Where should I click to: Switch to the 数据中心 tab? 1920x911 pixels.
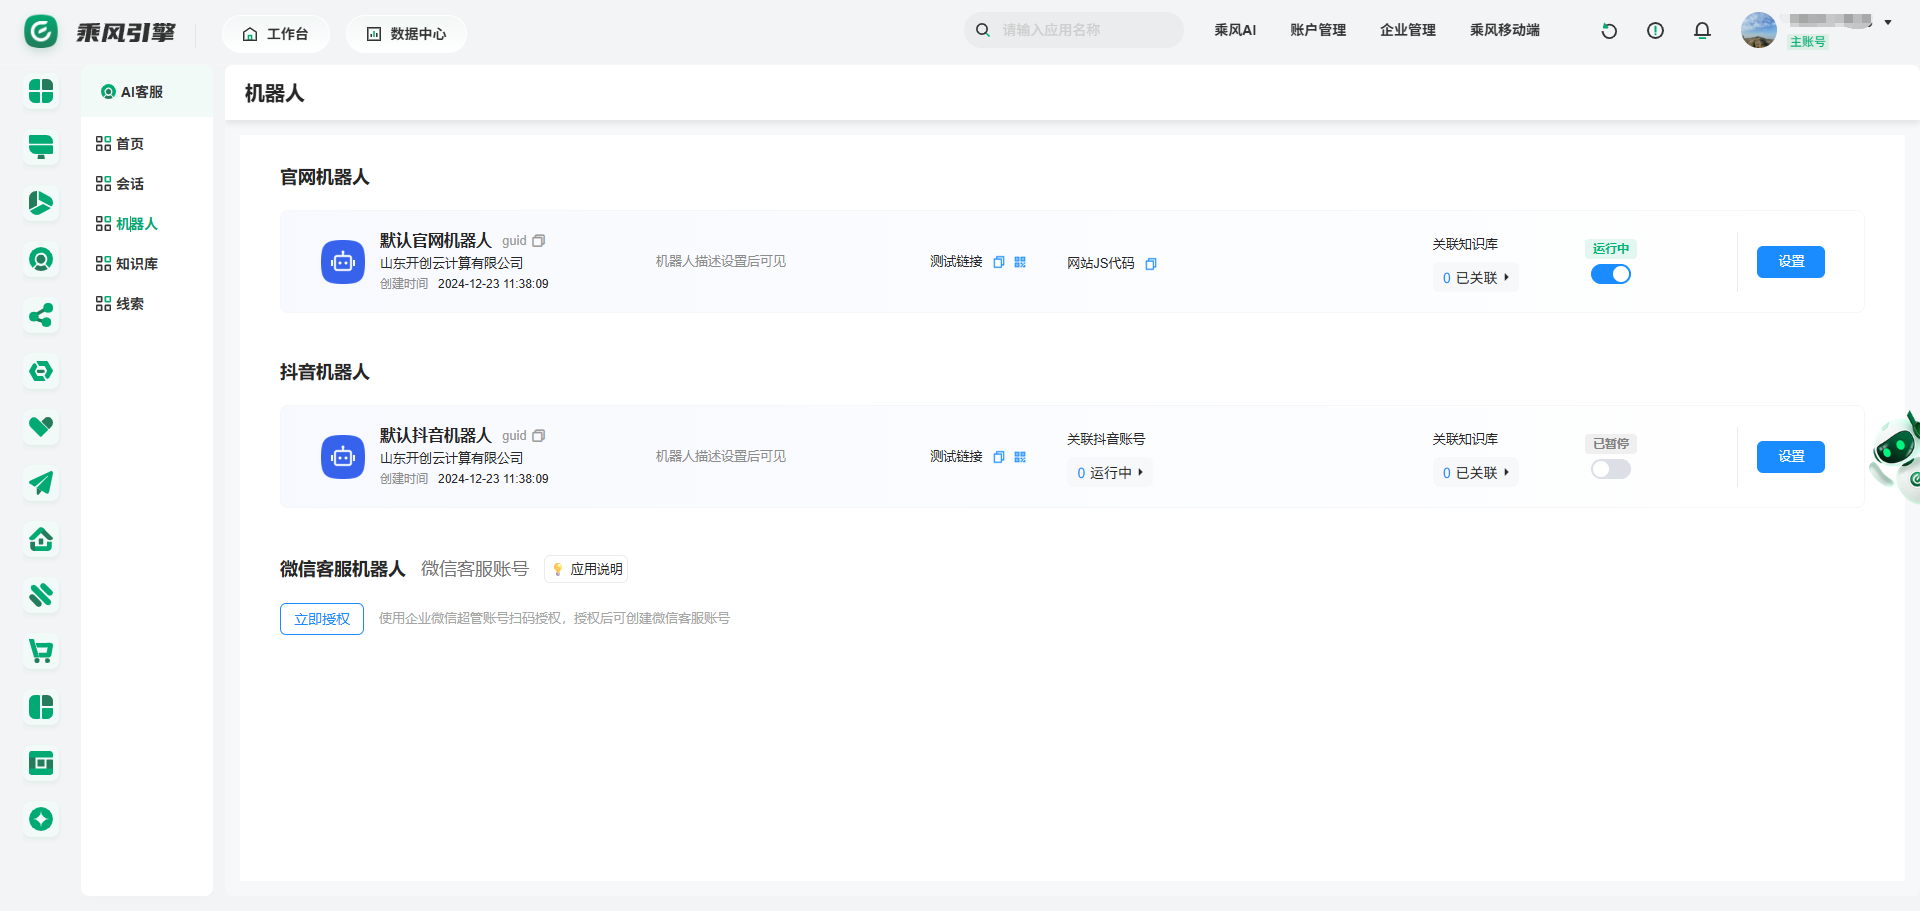point(406,34)
